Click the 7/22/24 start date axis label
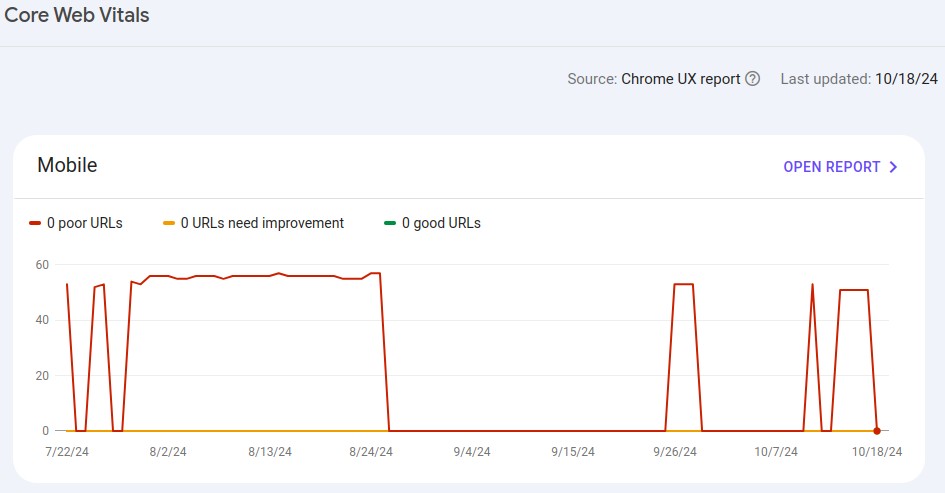 [x=67, y=452]
